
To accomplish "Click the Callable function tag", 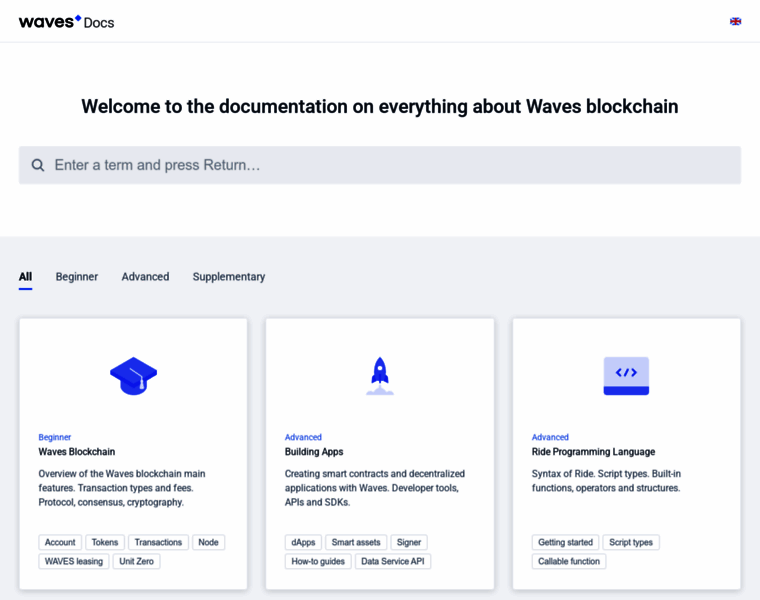I will pos(569,561).
